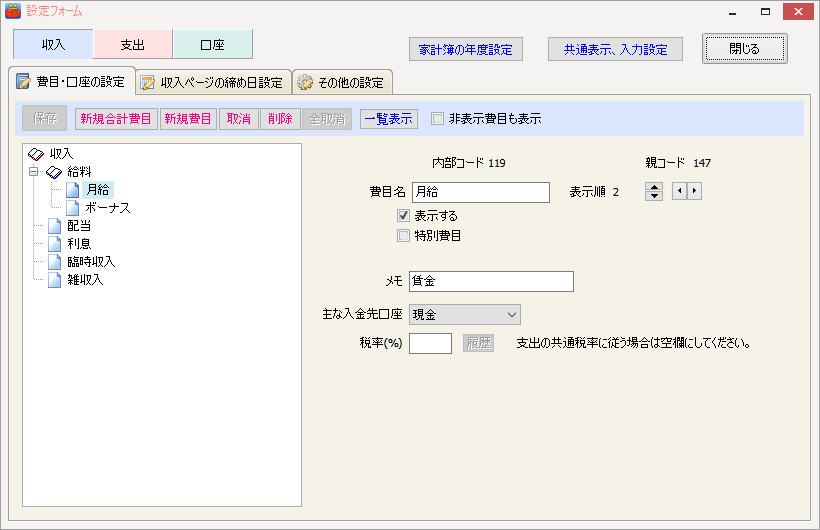This screenshot has height=530, width=820.
Task: Click notebook icon on 費目・口座の設定 tab
Action: (24, 82)
